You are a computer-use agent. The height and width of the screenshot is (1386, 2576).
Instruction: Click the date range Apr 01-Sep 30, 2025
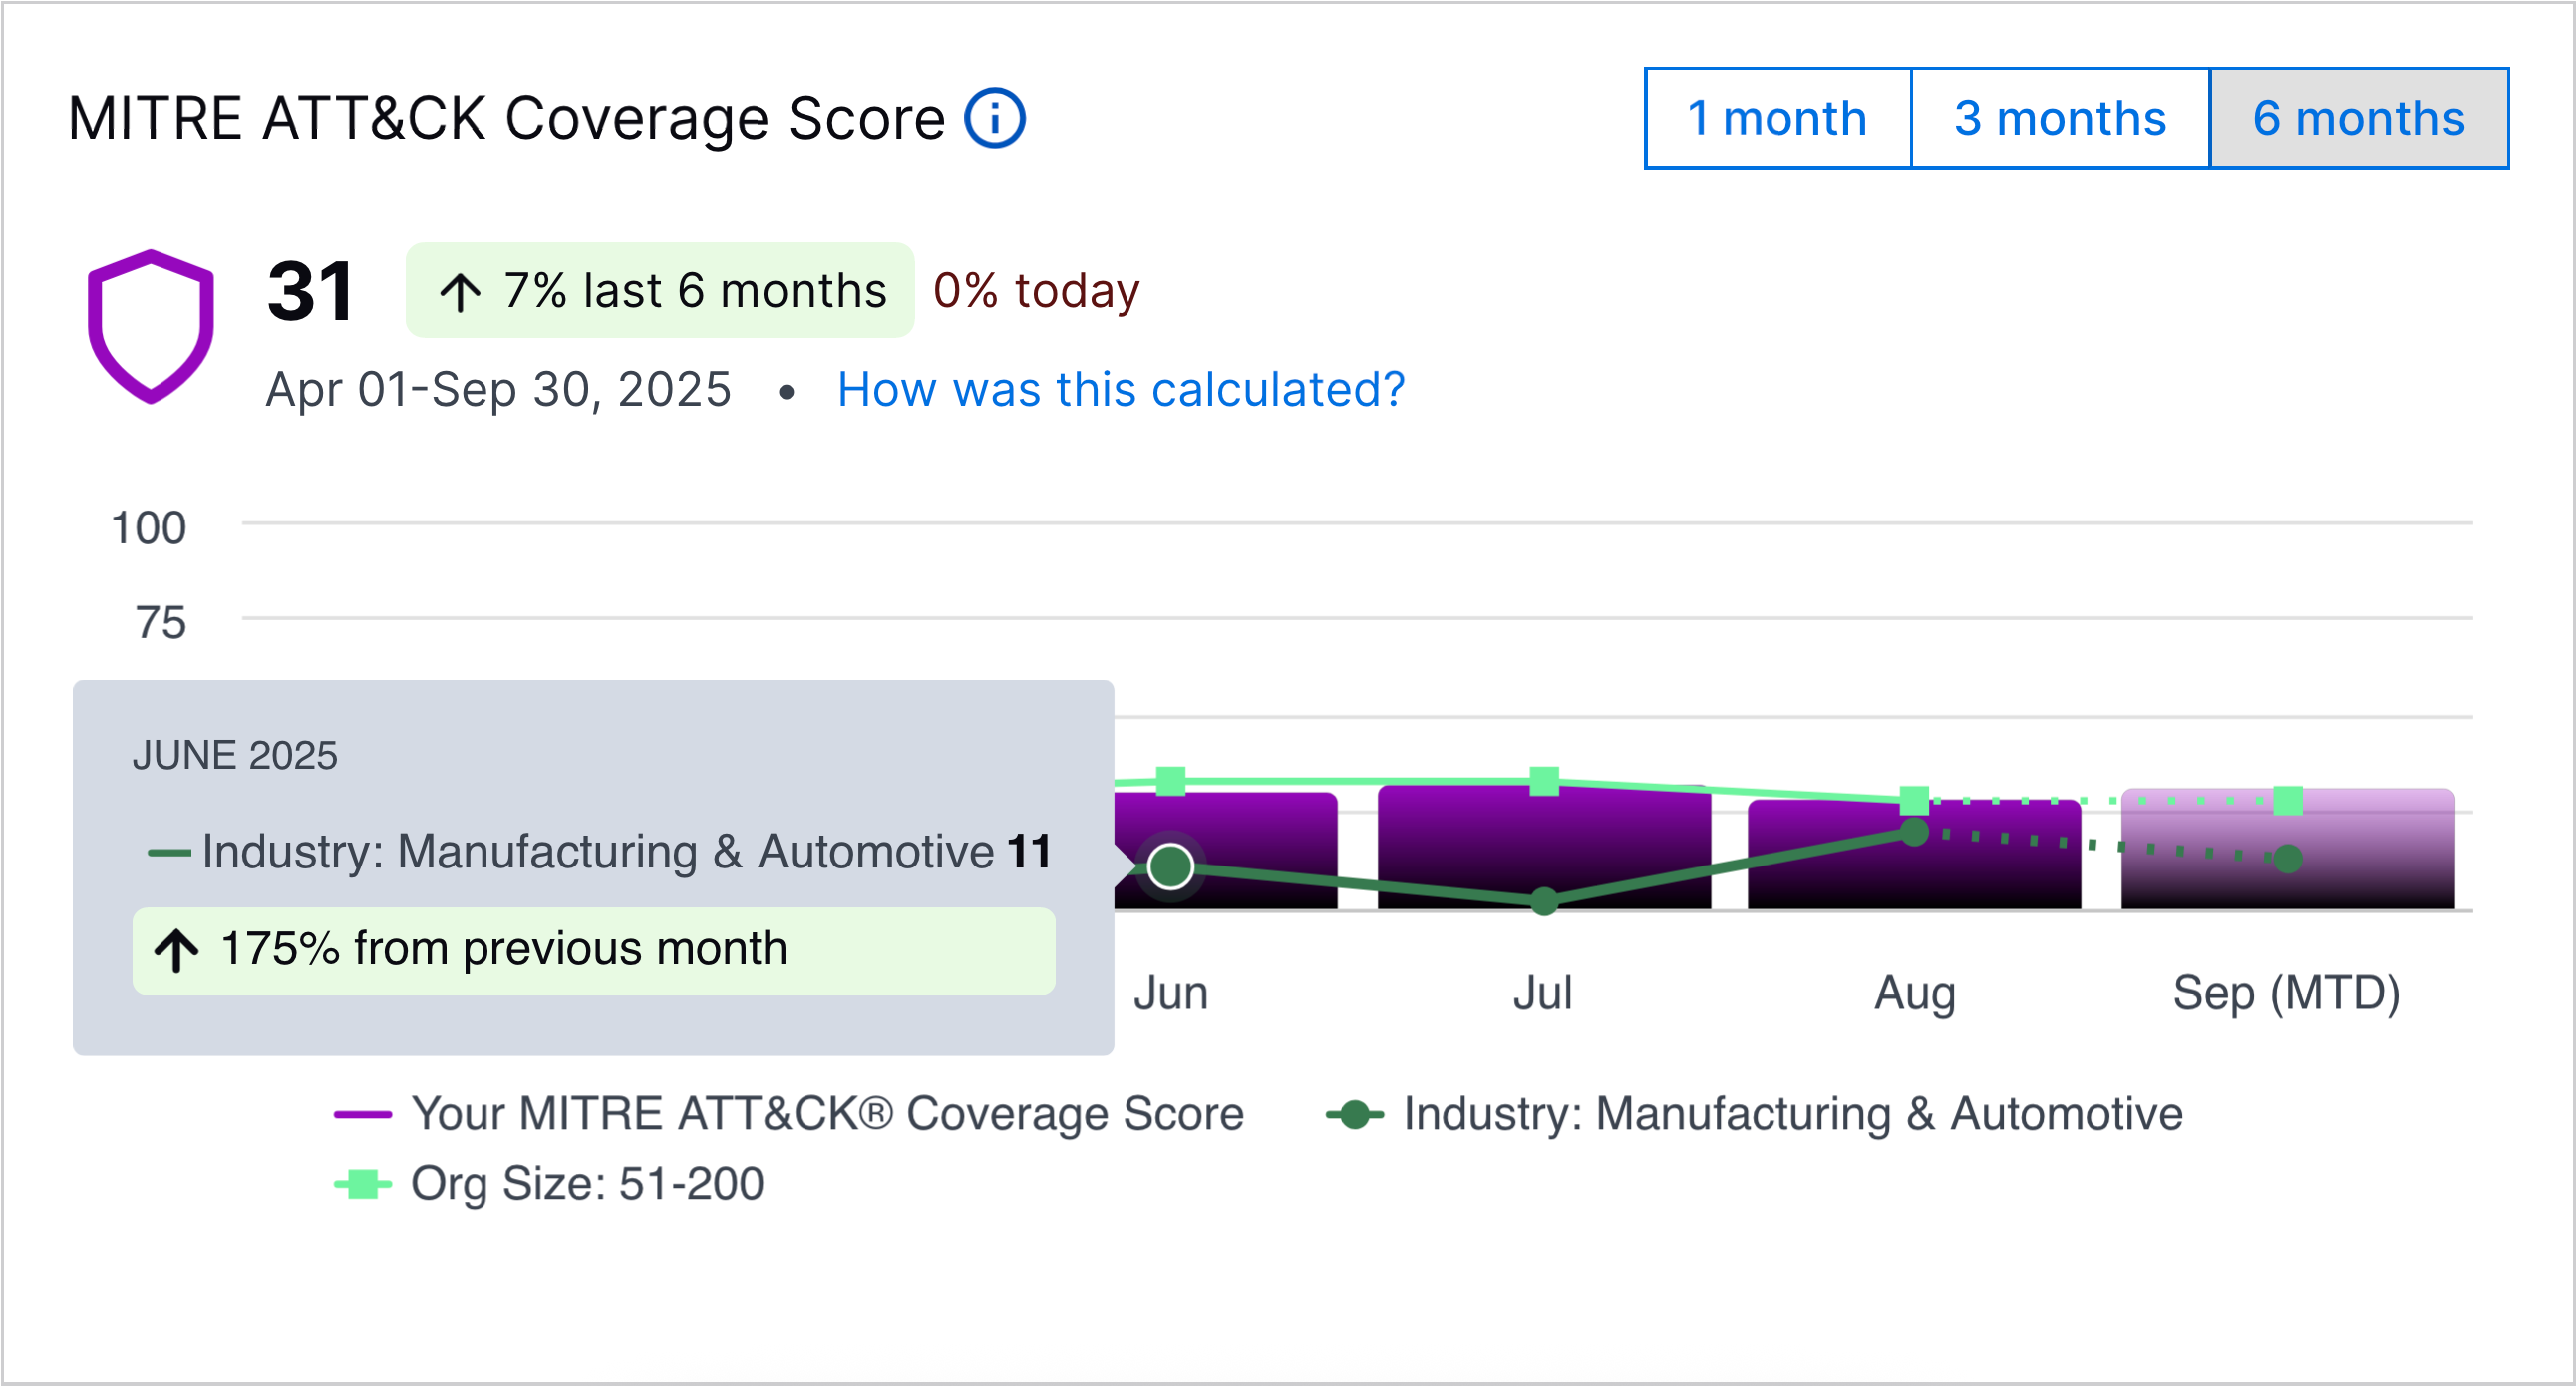pos(498,389)
